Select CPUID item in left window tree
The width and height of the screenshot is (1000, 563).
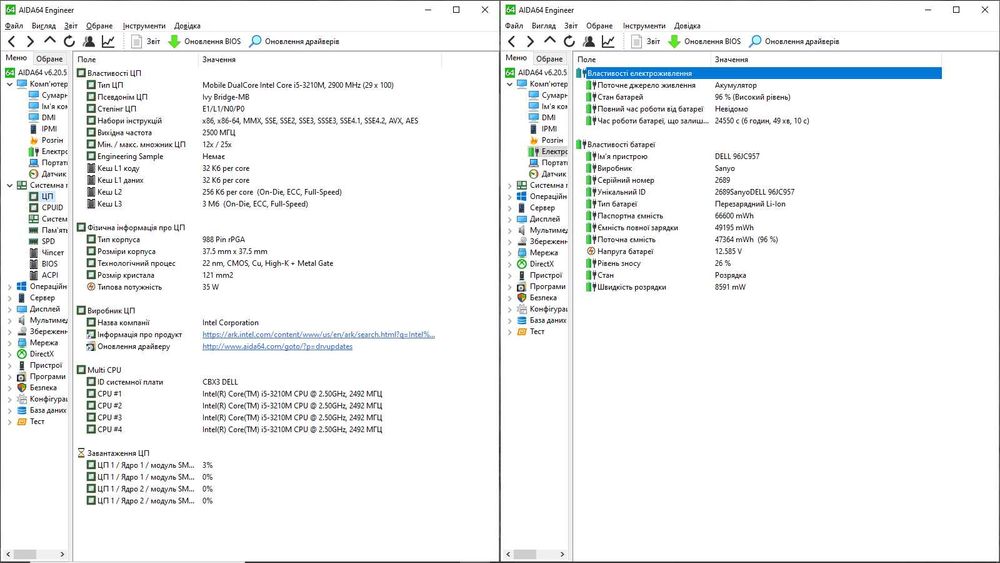52,208
